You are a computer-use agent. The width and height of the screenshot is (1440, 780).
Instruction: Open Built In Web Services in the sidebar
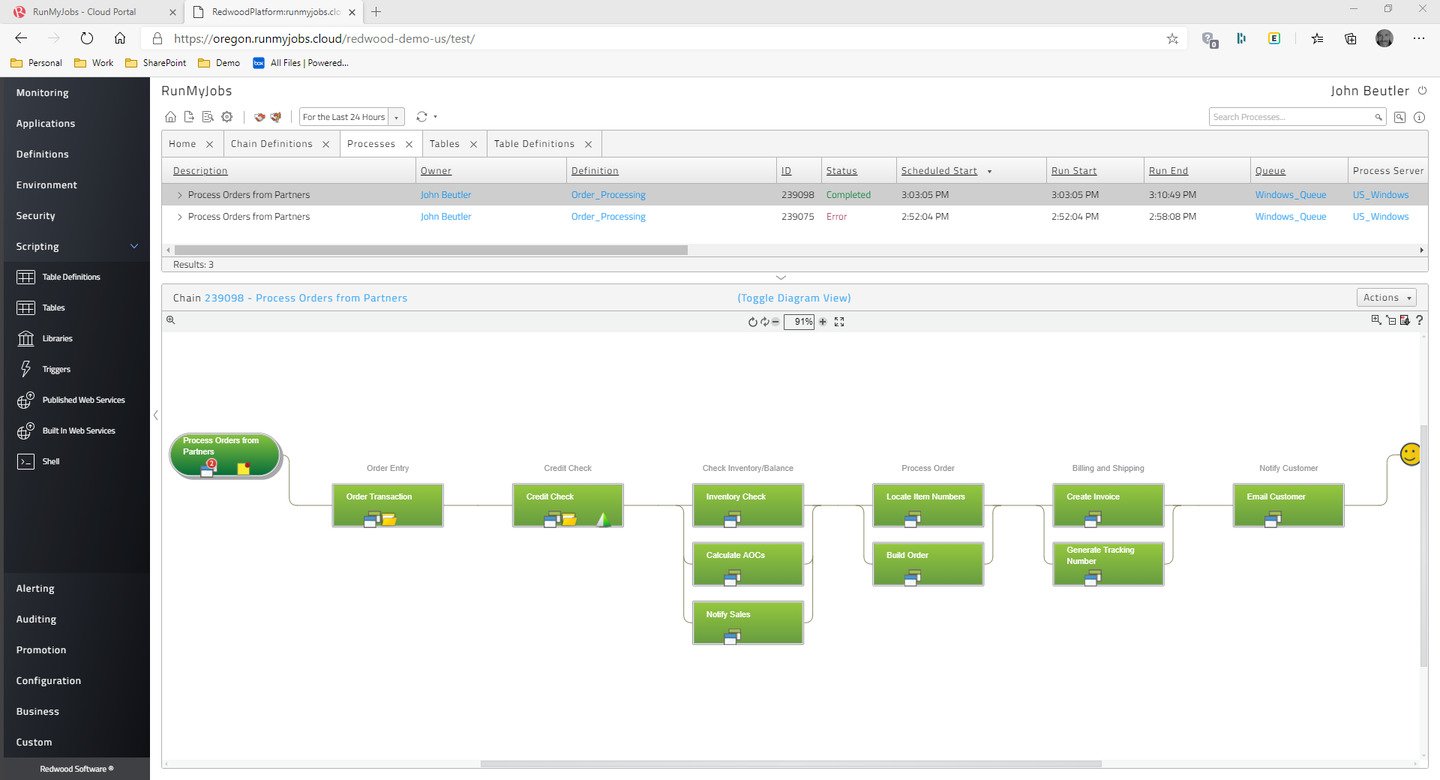(x=79, y=431)
